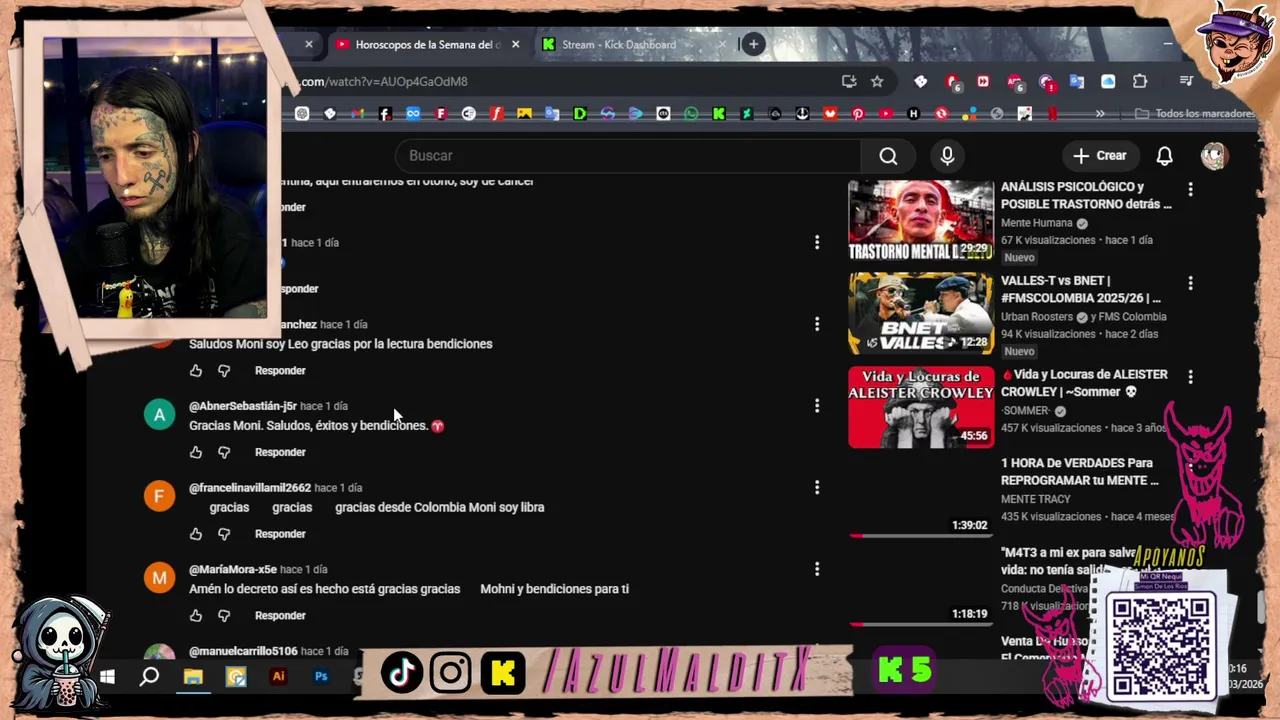Screen dimensions: 1280x720
Task: Switch to Stream - Kick Dashboard tab
Action: point(619,44)
